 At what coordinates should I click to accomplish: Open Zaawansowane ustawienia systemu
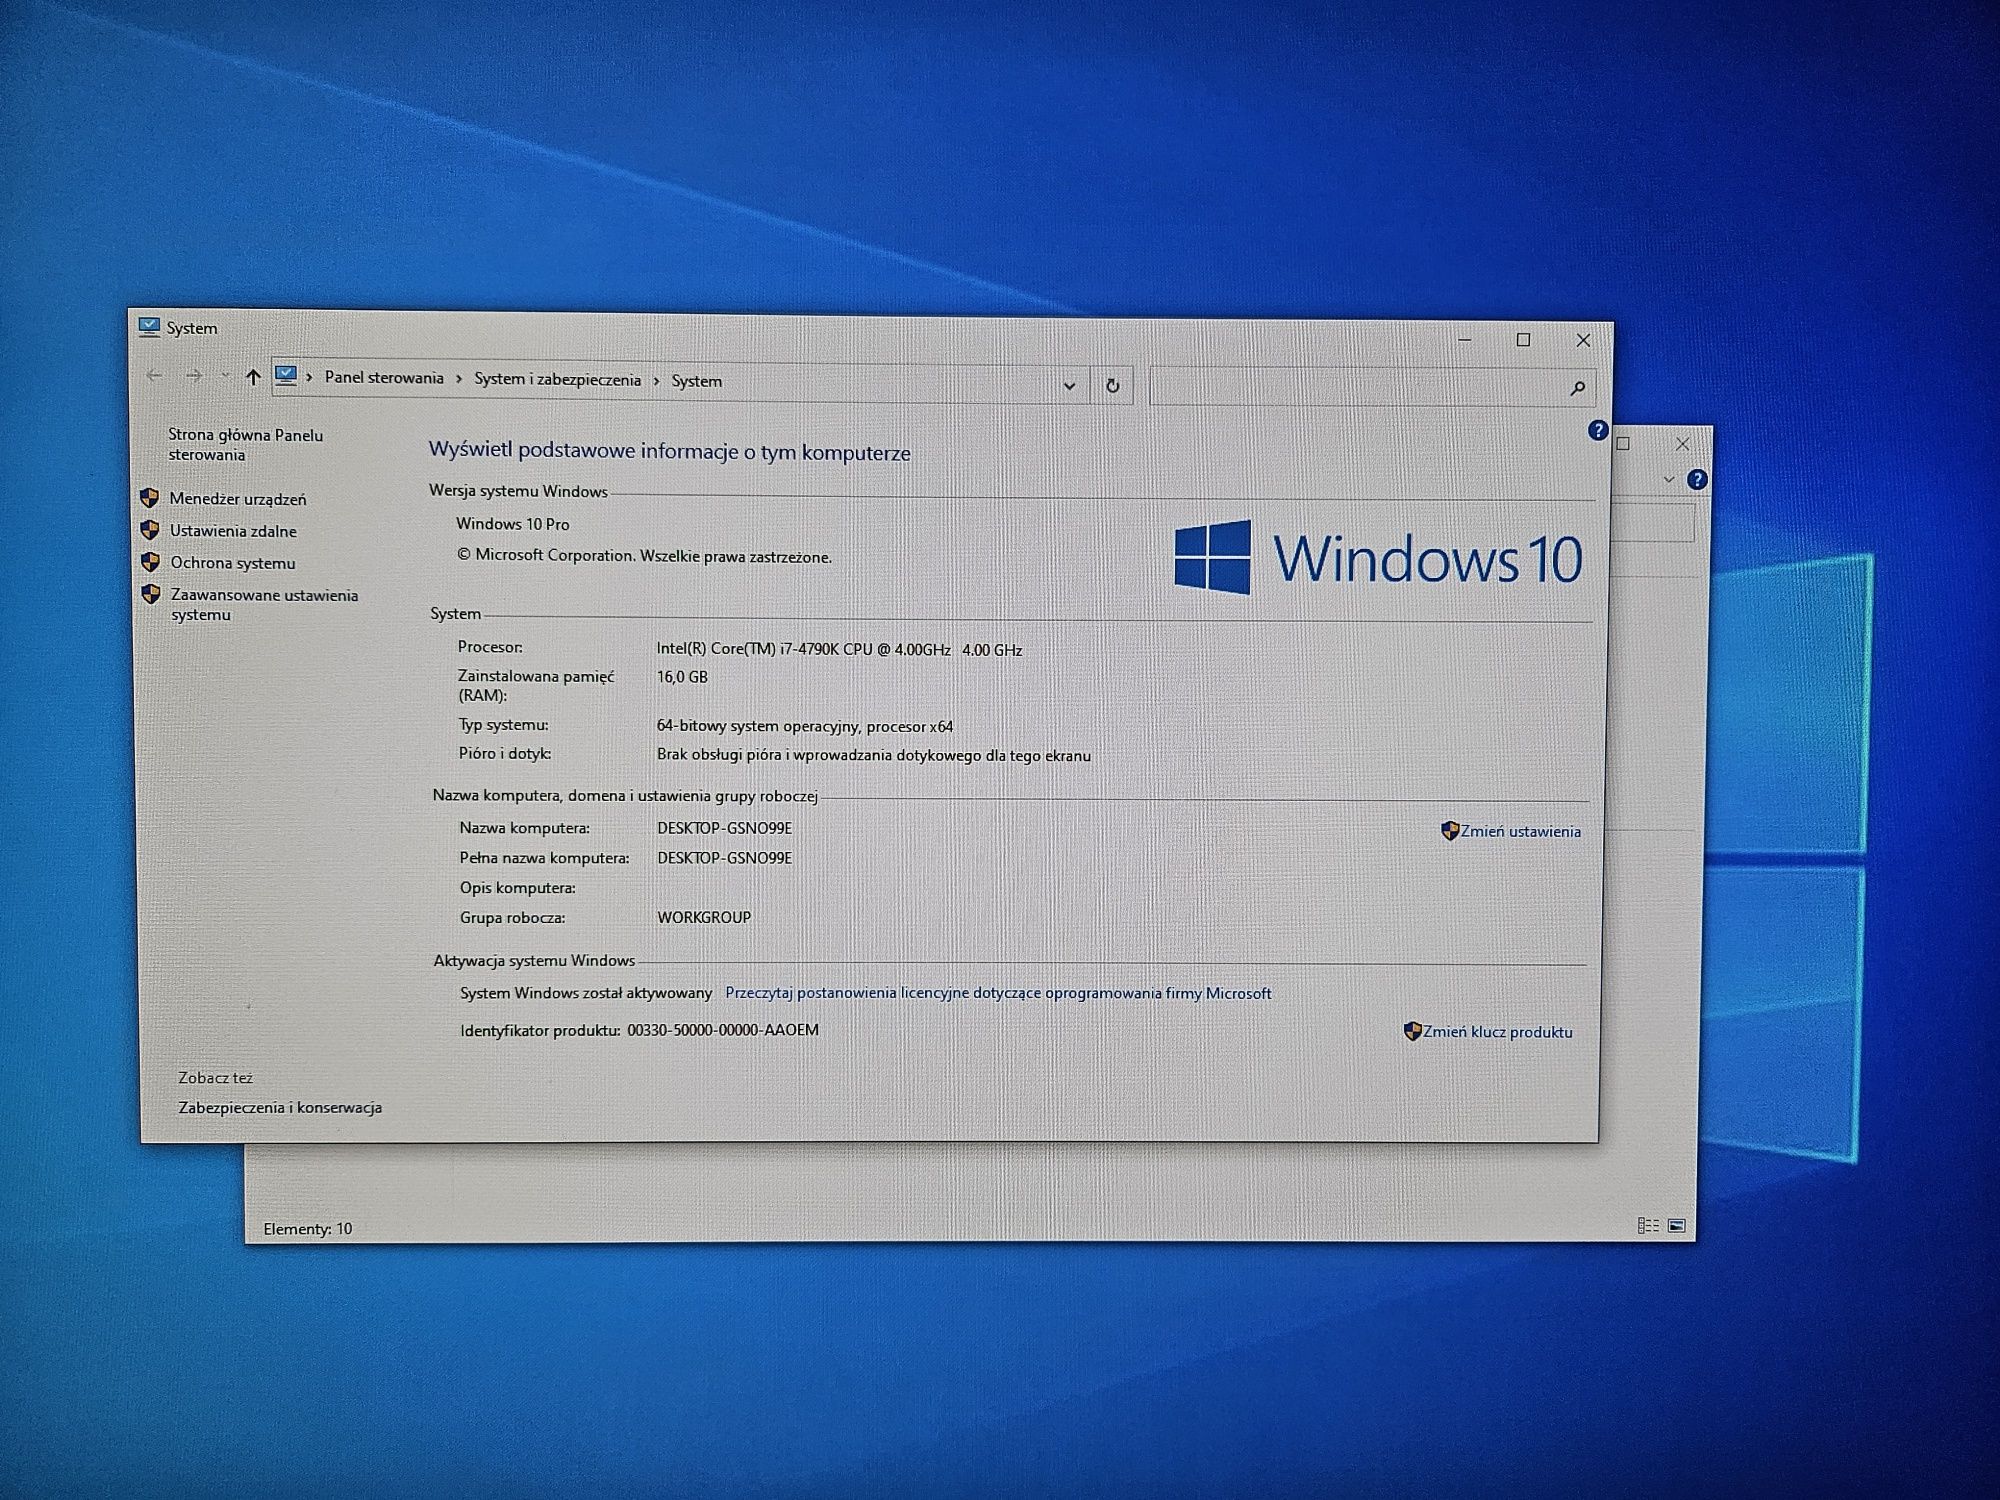coord(264,605)
